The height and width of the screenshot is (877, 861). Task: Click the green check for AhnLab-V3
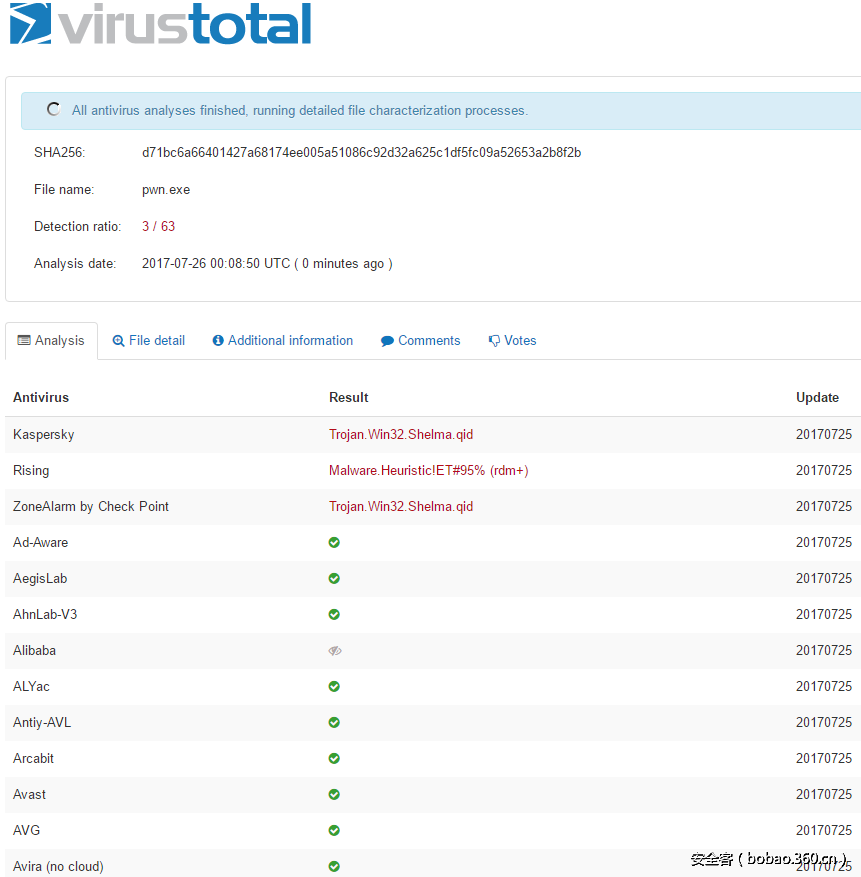(334, 615)
